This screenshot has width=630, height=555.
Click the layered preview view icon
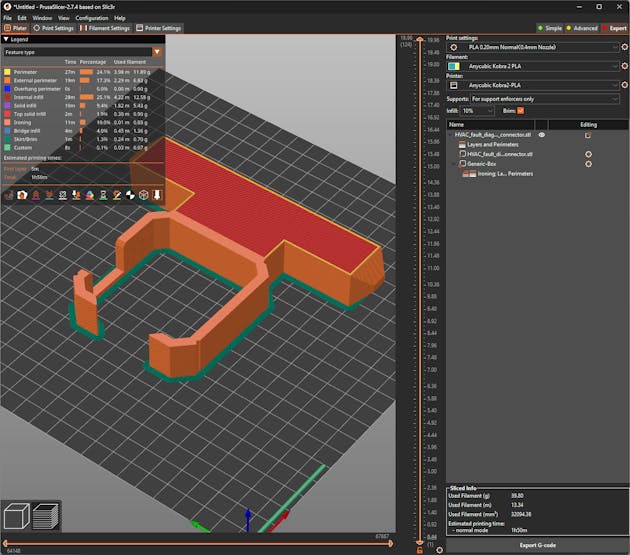[44, 517]
